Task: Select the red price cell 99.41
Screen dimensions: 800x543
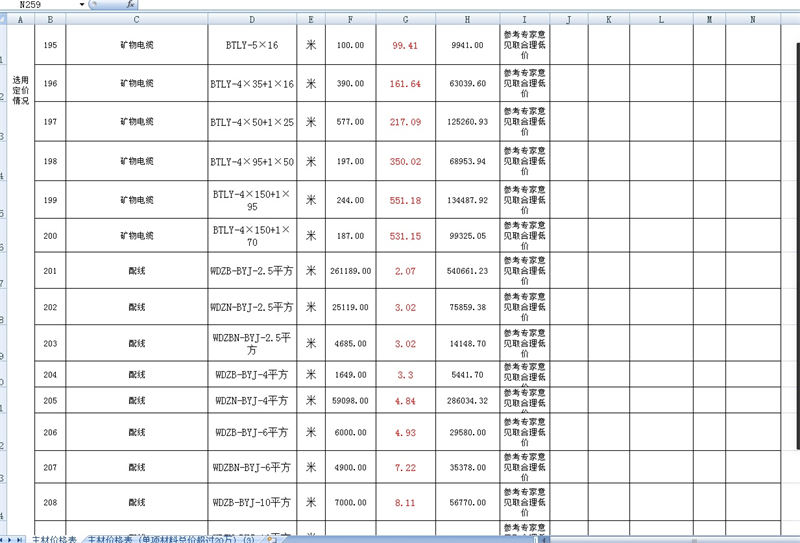Action: click(x=405, y=45)
